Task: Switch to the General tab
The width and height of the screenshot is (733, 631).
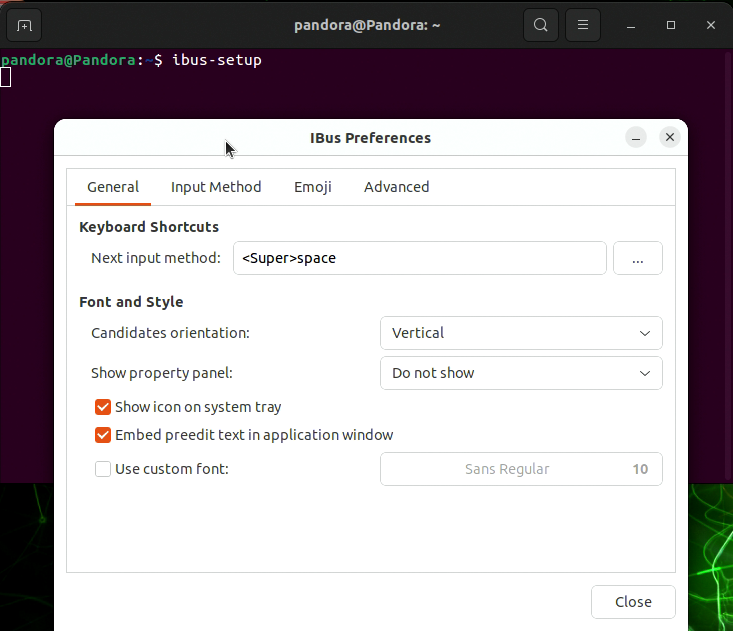Action: (x=113, y=187)
